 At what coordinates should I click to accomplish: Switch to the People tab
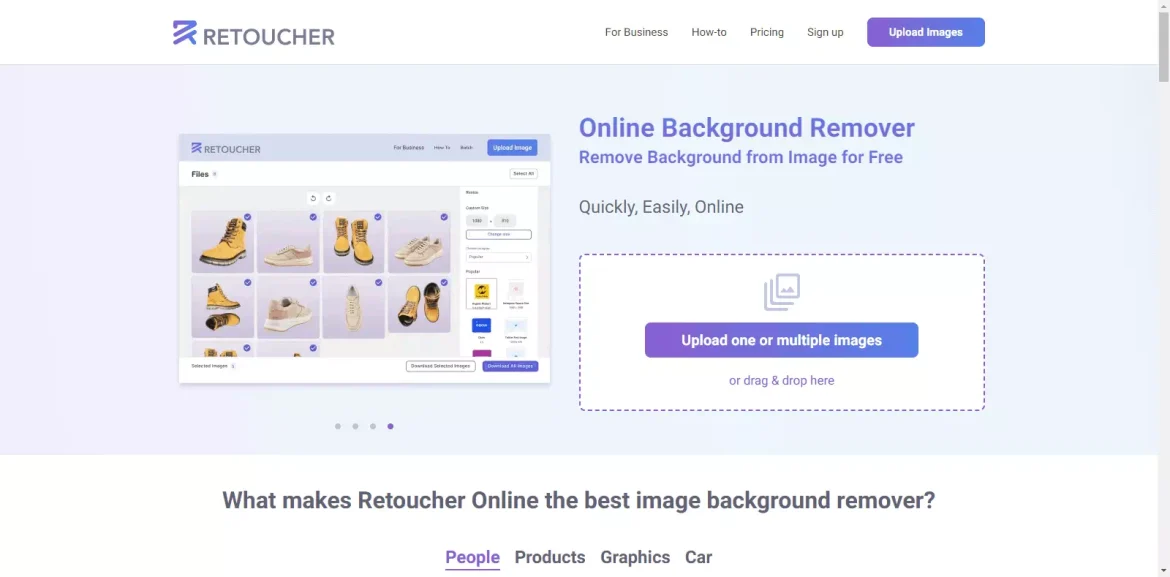472,558
